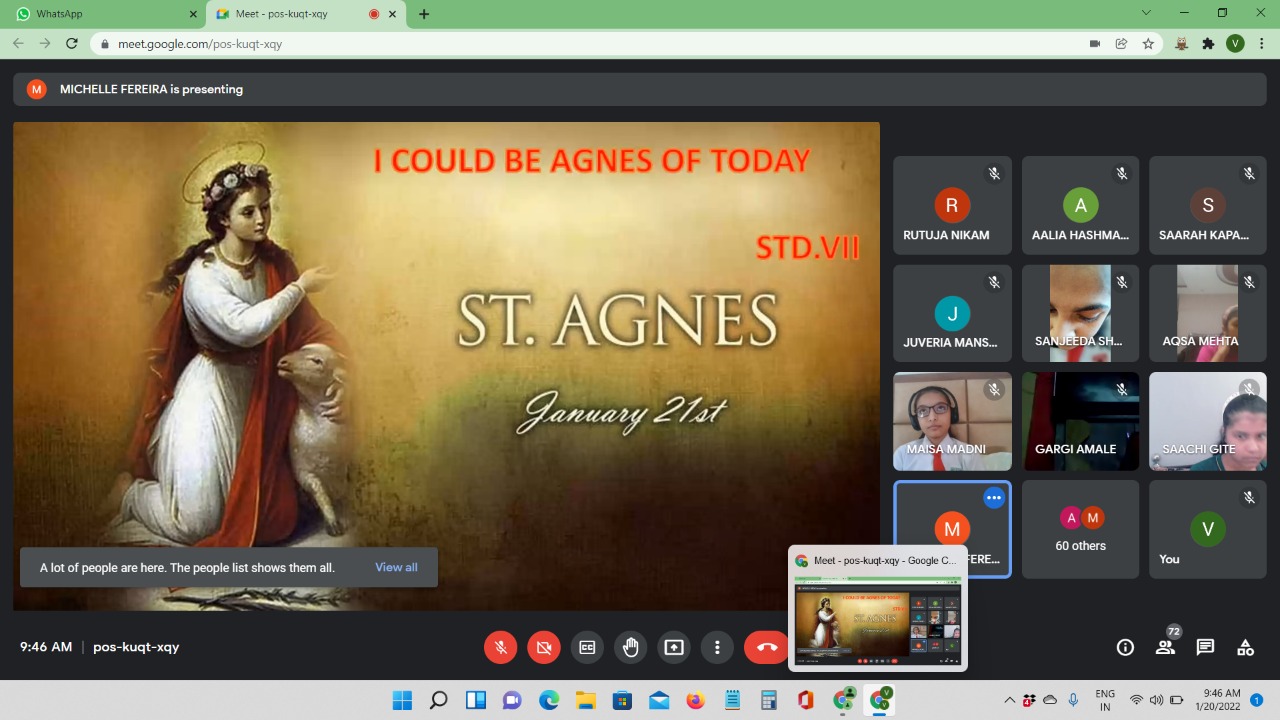Share this page from the address bar
This screenshot has width=1280, height=720.
click(1121, 43)
